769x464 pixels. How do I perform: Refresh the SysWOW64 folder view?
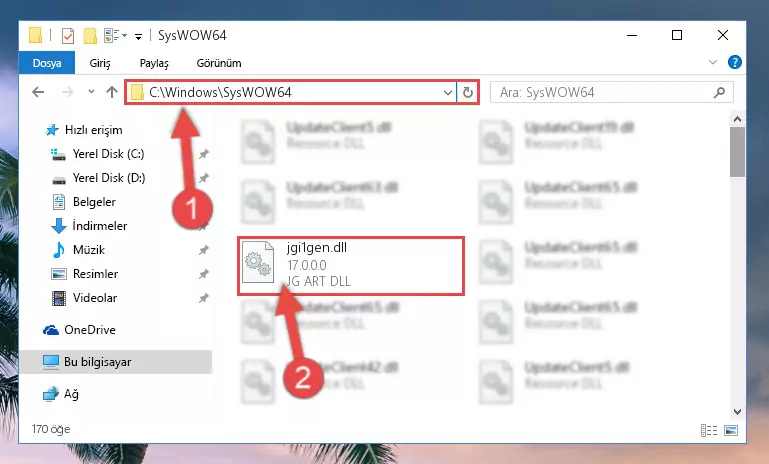[x=468, y=92]
